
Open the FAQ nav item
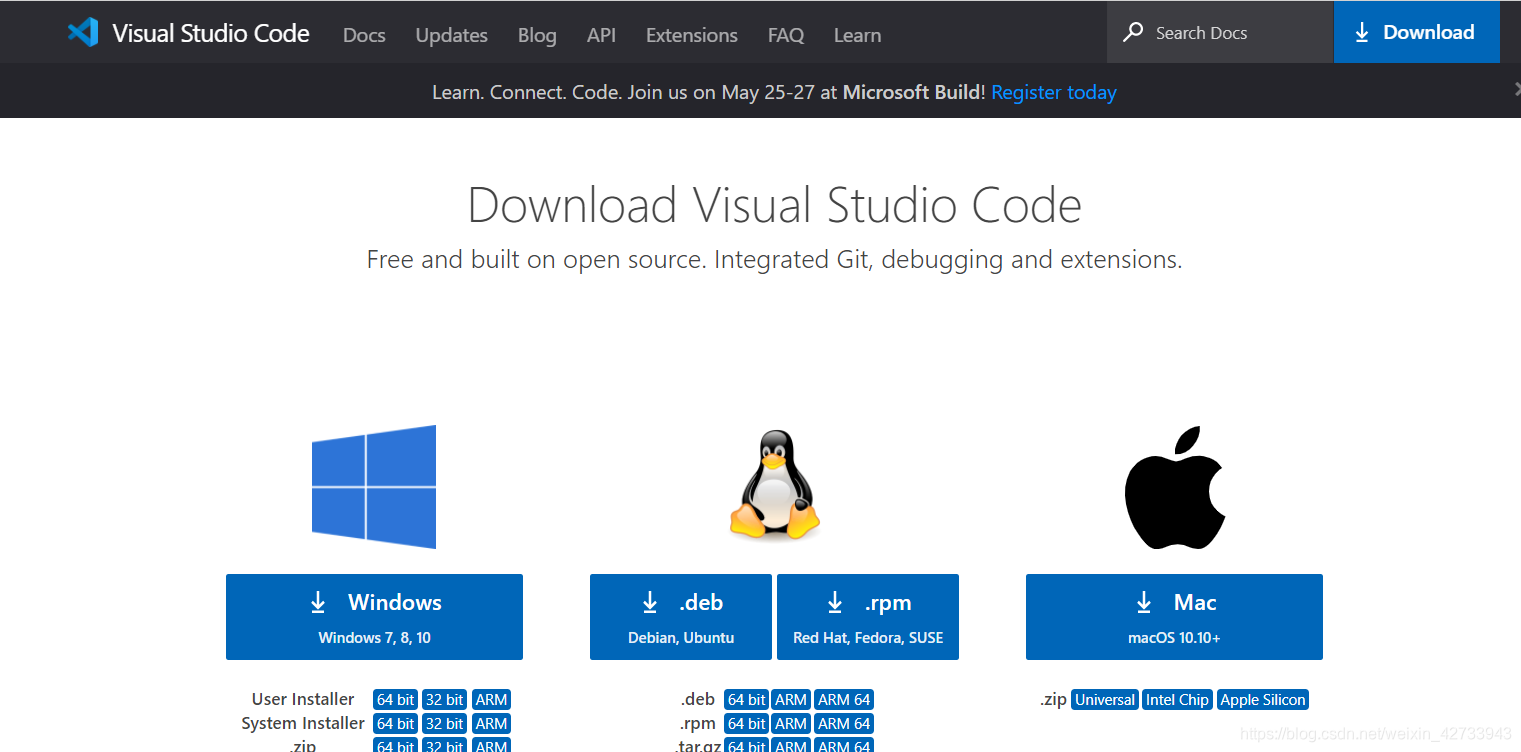(786, 35)
